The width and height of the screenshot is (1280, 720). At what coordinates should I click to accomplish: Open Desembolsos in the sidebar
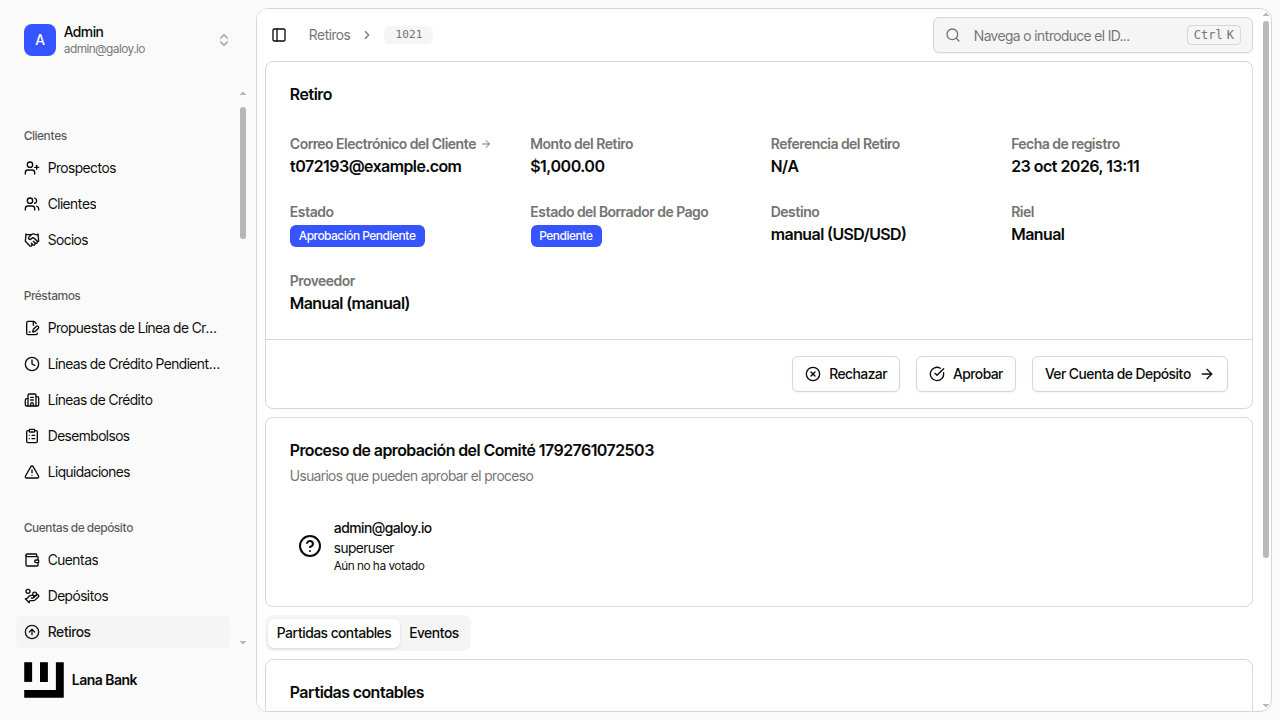pos(124,436)
